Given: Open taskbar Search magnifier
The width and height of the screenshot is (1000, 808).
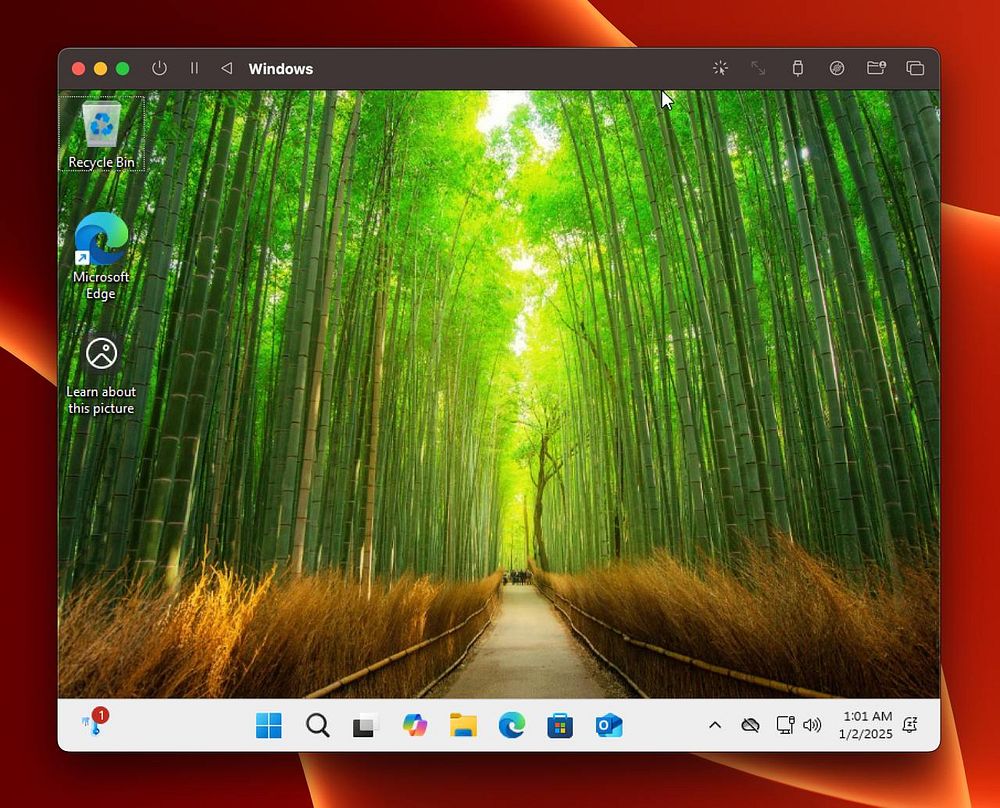Looking at the screenshot, I should pyautogui.click(x=317, y=725).
